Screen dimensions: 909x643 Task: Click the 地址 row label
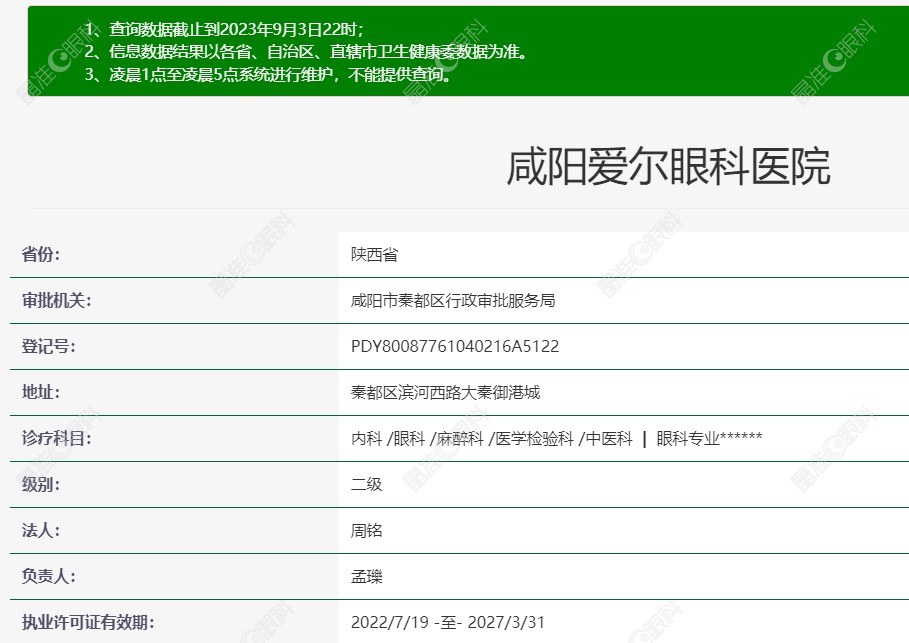coord(41,392)
